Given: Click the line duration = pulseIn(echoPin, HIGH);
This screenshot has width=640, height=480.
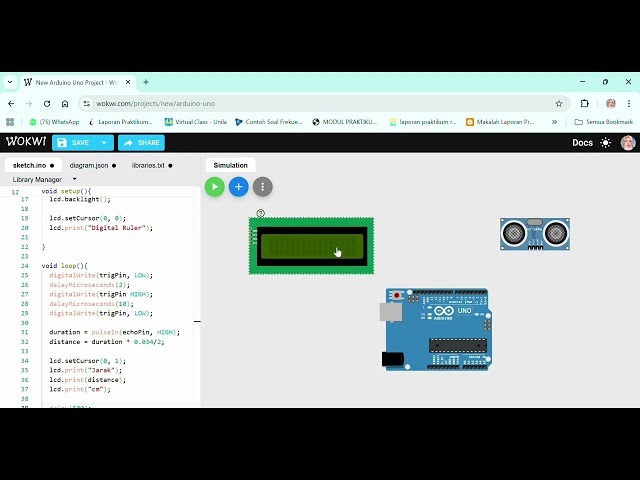Looking at the screenshot, I should (114, 332).
